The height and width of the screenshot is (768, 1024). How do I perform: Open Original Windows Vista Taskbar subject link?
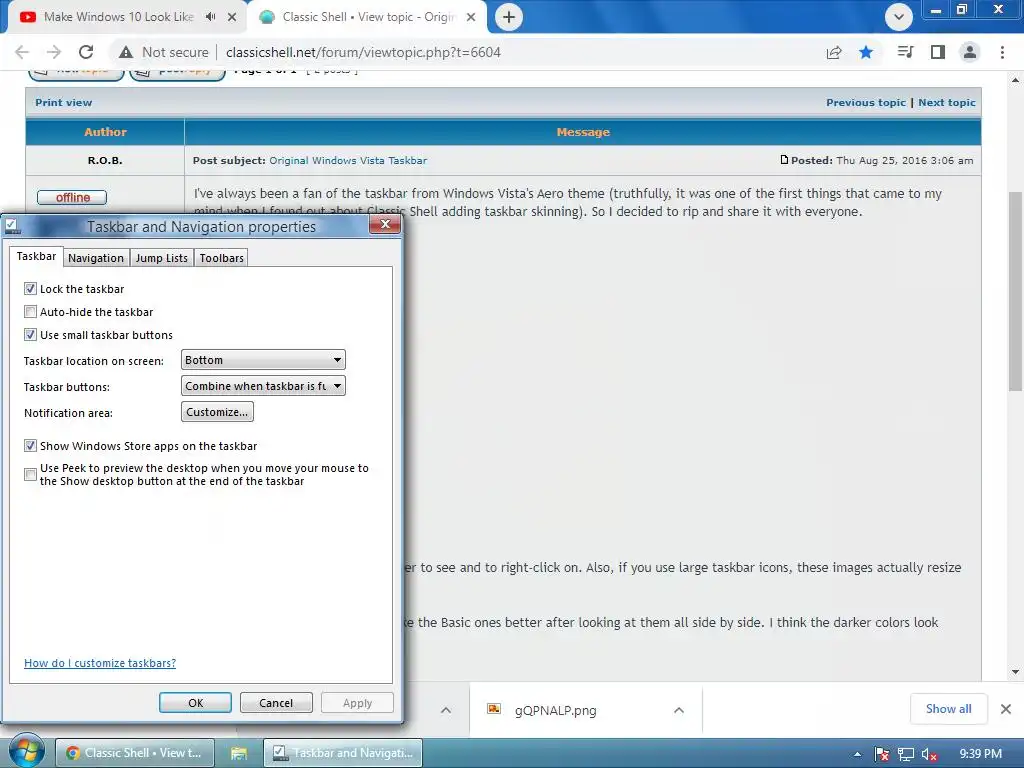[348, 161]
